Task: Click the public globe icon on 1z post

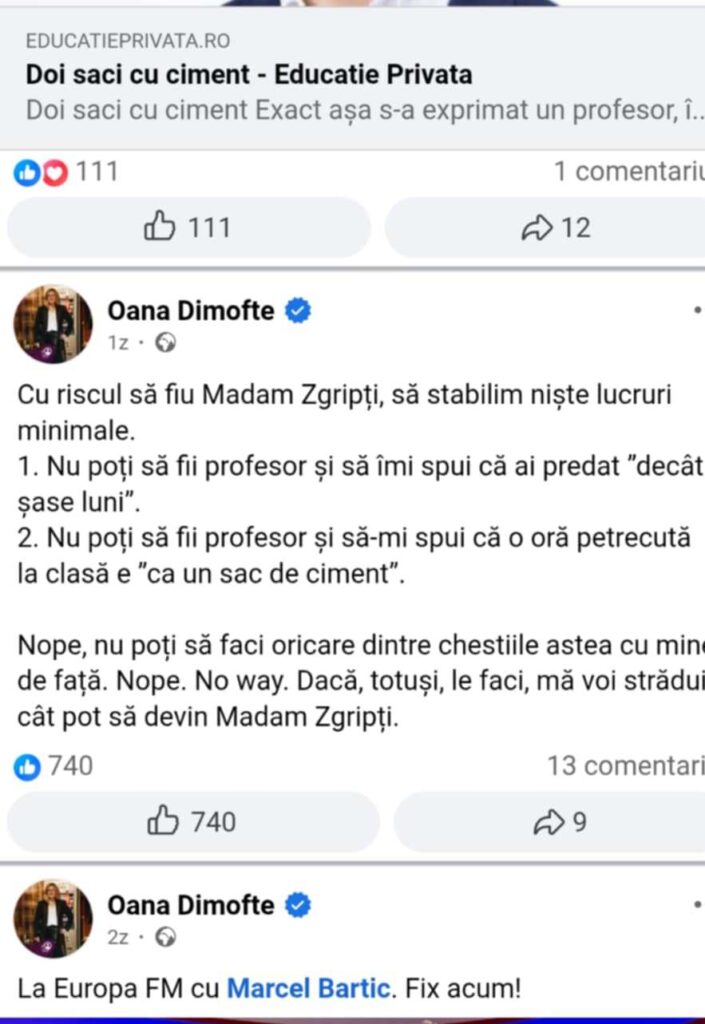Action: [167, 343]
